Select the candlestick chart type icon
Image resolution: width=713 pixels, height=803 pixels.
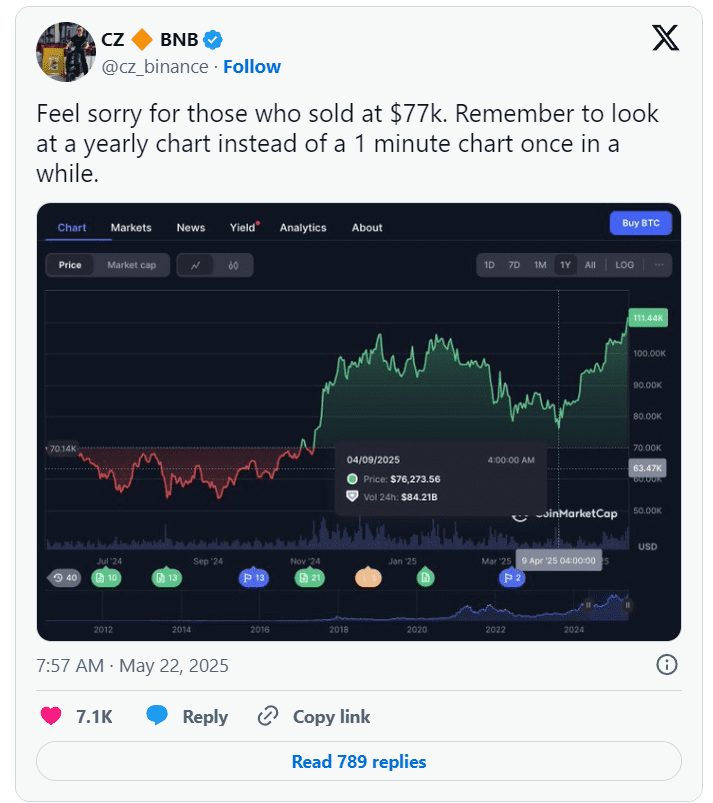(233, 265)
